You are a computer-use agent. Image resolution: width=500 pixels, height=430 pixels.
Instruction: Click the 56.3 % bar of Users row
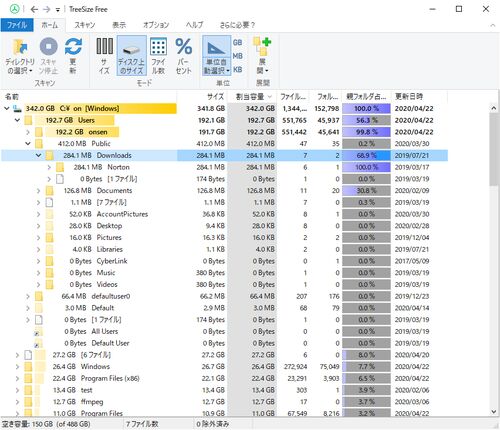click(x=366, y=120)
